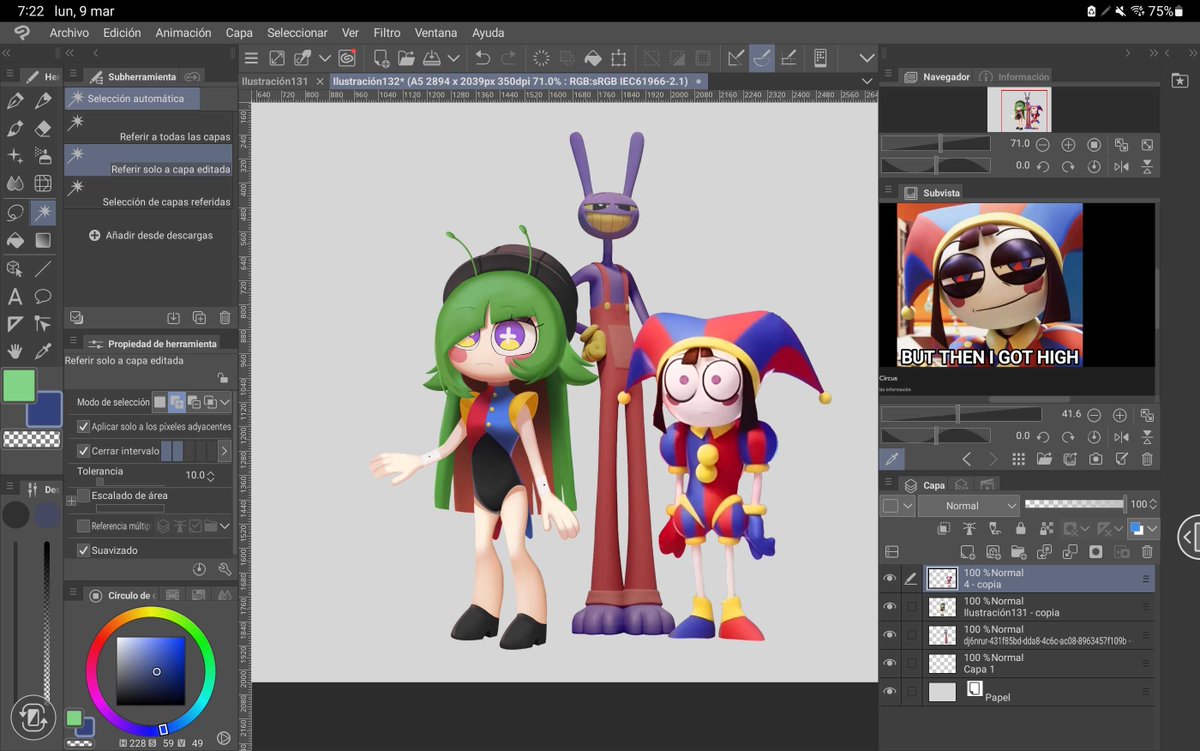Click the main green color swatch
This screenshot has height=751, width=1200.
pyautogui.click(x=19, y=386)
